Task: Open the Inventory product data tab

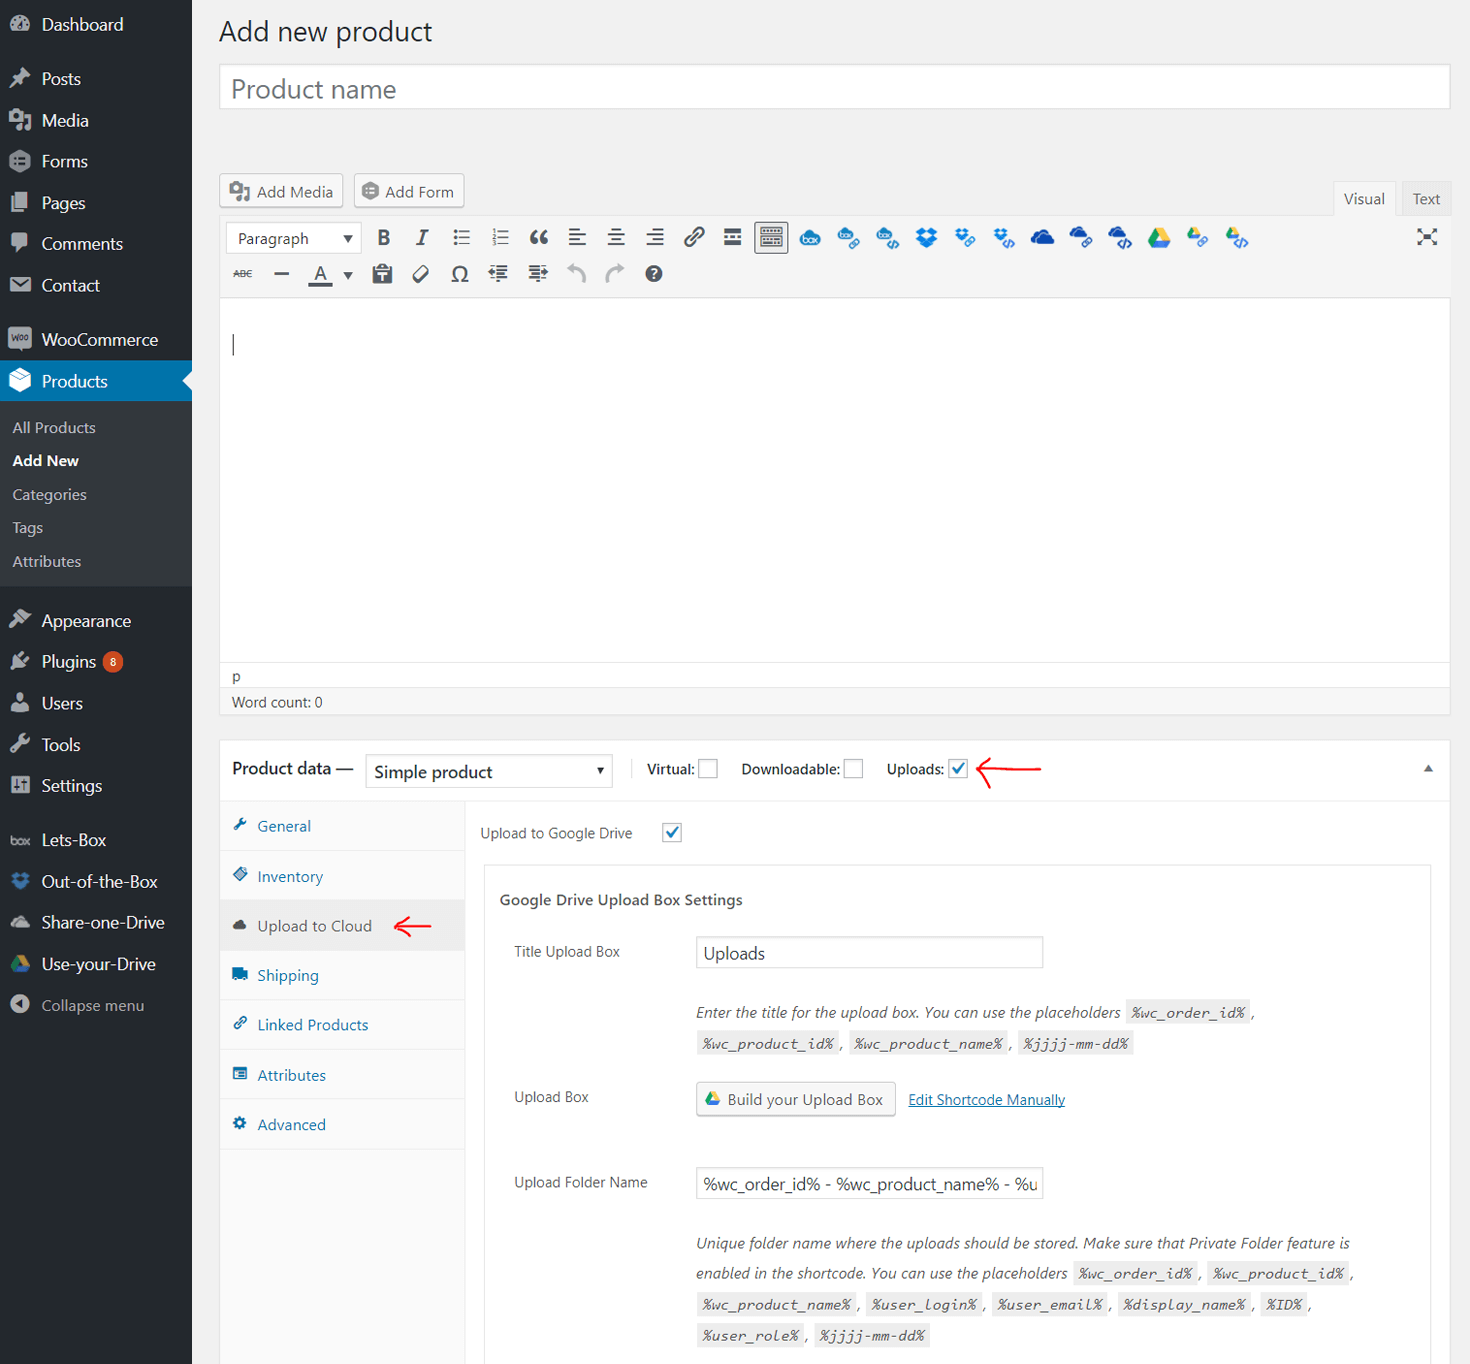Action: (342, 876)
